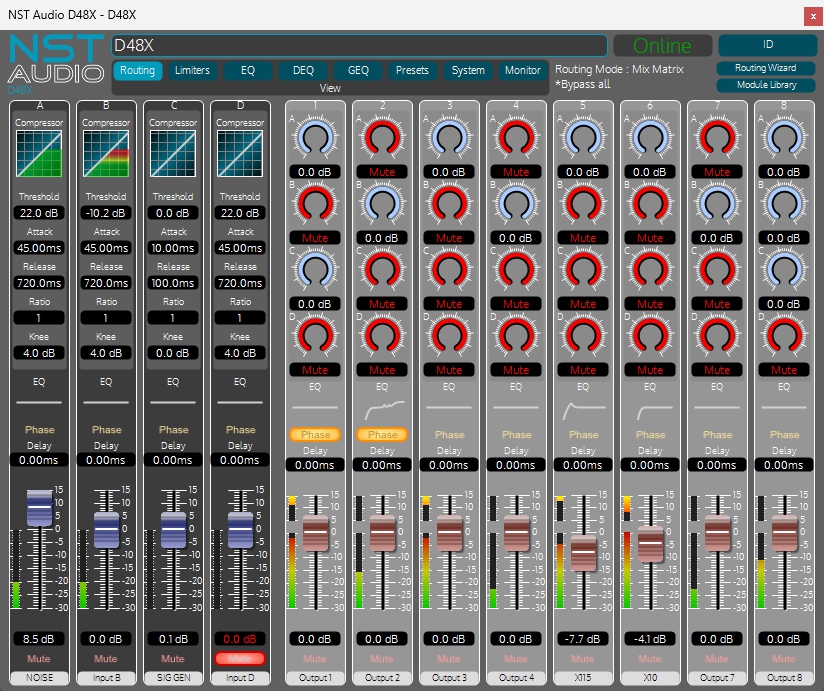The width and height of the screenshot is (824, 691).
Task: Open the System view
Action: [468, 70]
